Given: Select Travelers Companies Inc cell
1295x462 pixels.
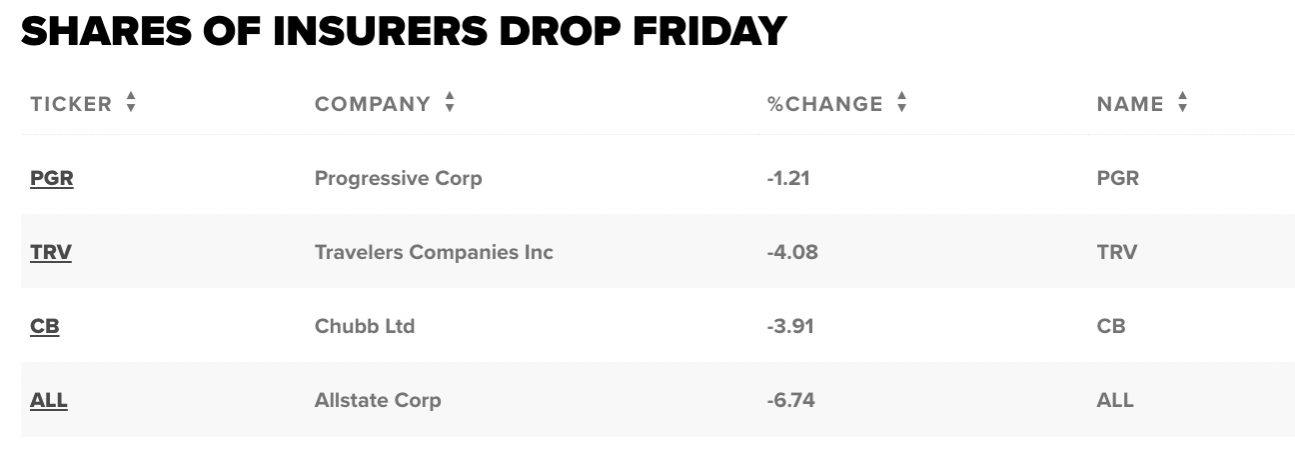Looking at the screenshot, I should coord(433,252).
